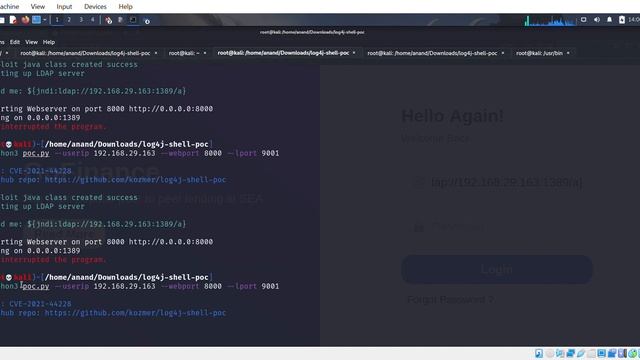Select the active terminal window button in the panel

(x=133, y=20)
